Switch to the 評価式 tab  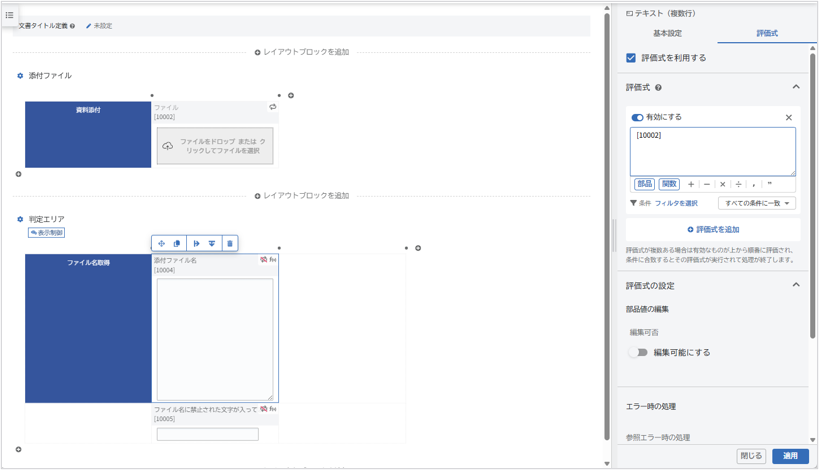767,33
